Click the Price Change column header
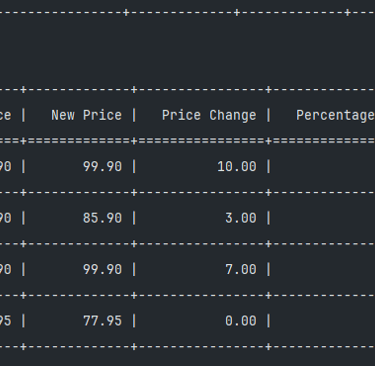 [209, 115]
